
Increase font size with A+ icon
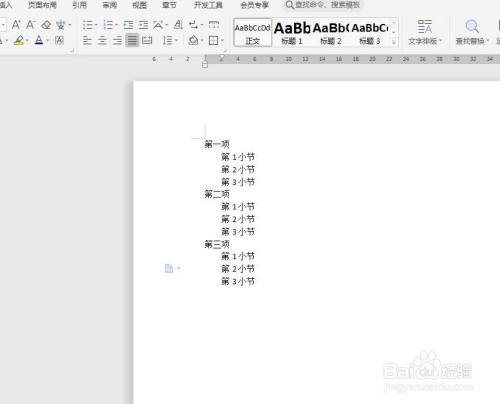coord(16,25)
